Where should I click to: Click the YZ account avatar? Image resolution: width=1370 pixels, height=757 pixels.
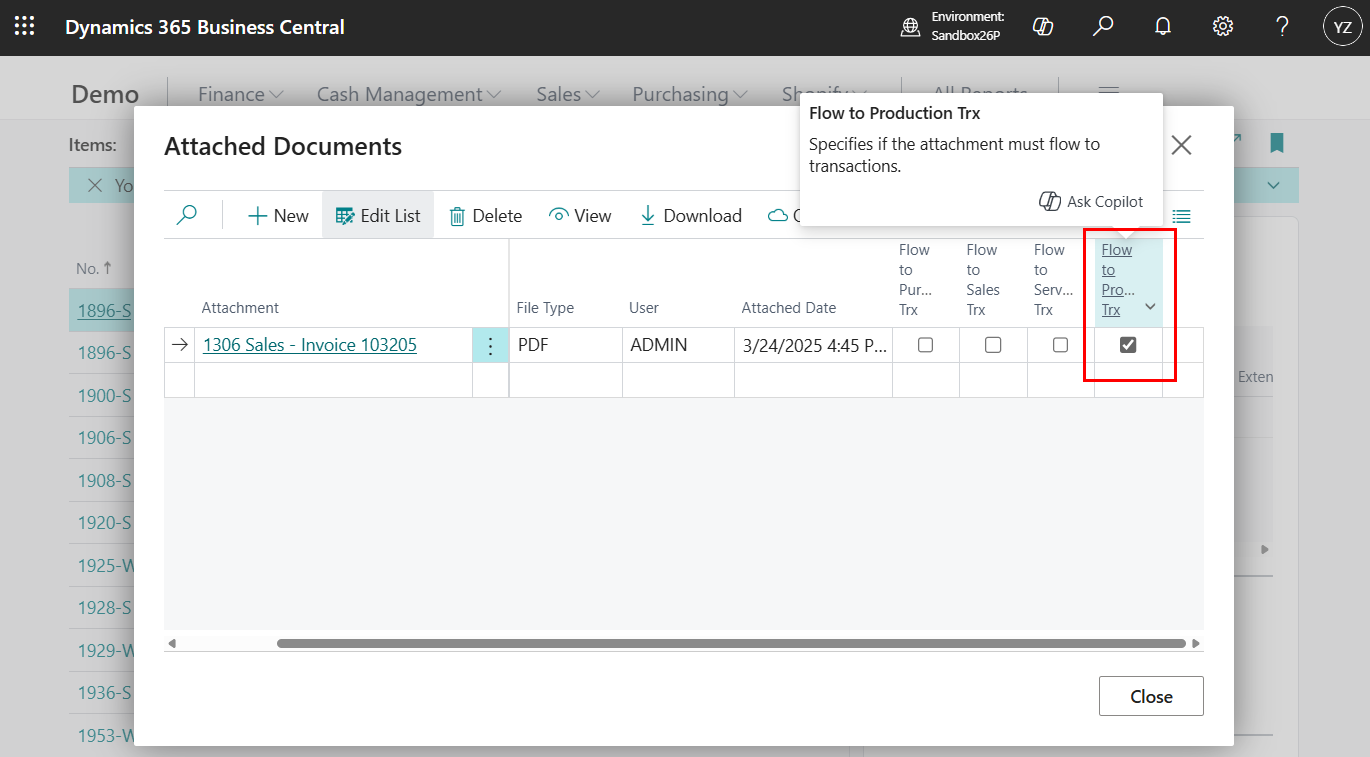(x=1342, y=26)
